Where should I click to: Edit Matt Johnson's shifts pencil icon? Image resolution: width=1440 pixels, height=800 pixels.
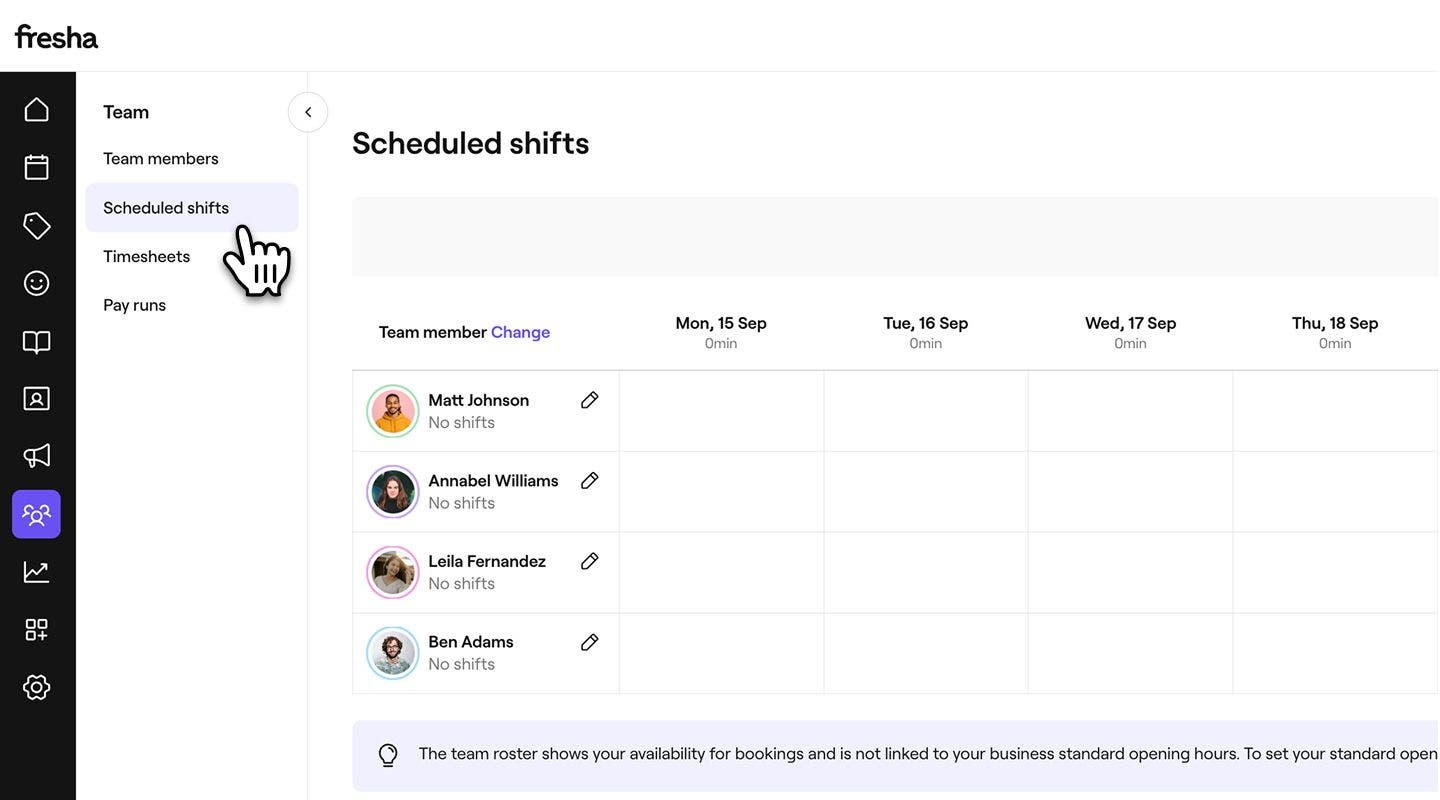590,400
